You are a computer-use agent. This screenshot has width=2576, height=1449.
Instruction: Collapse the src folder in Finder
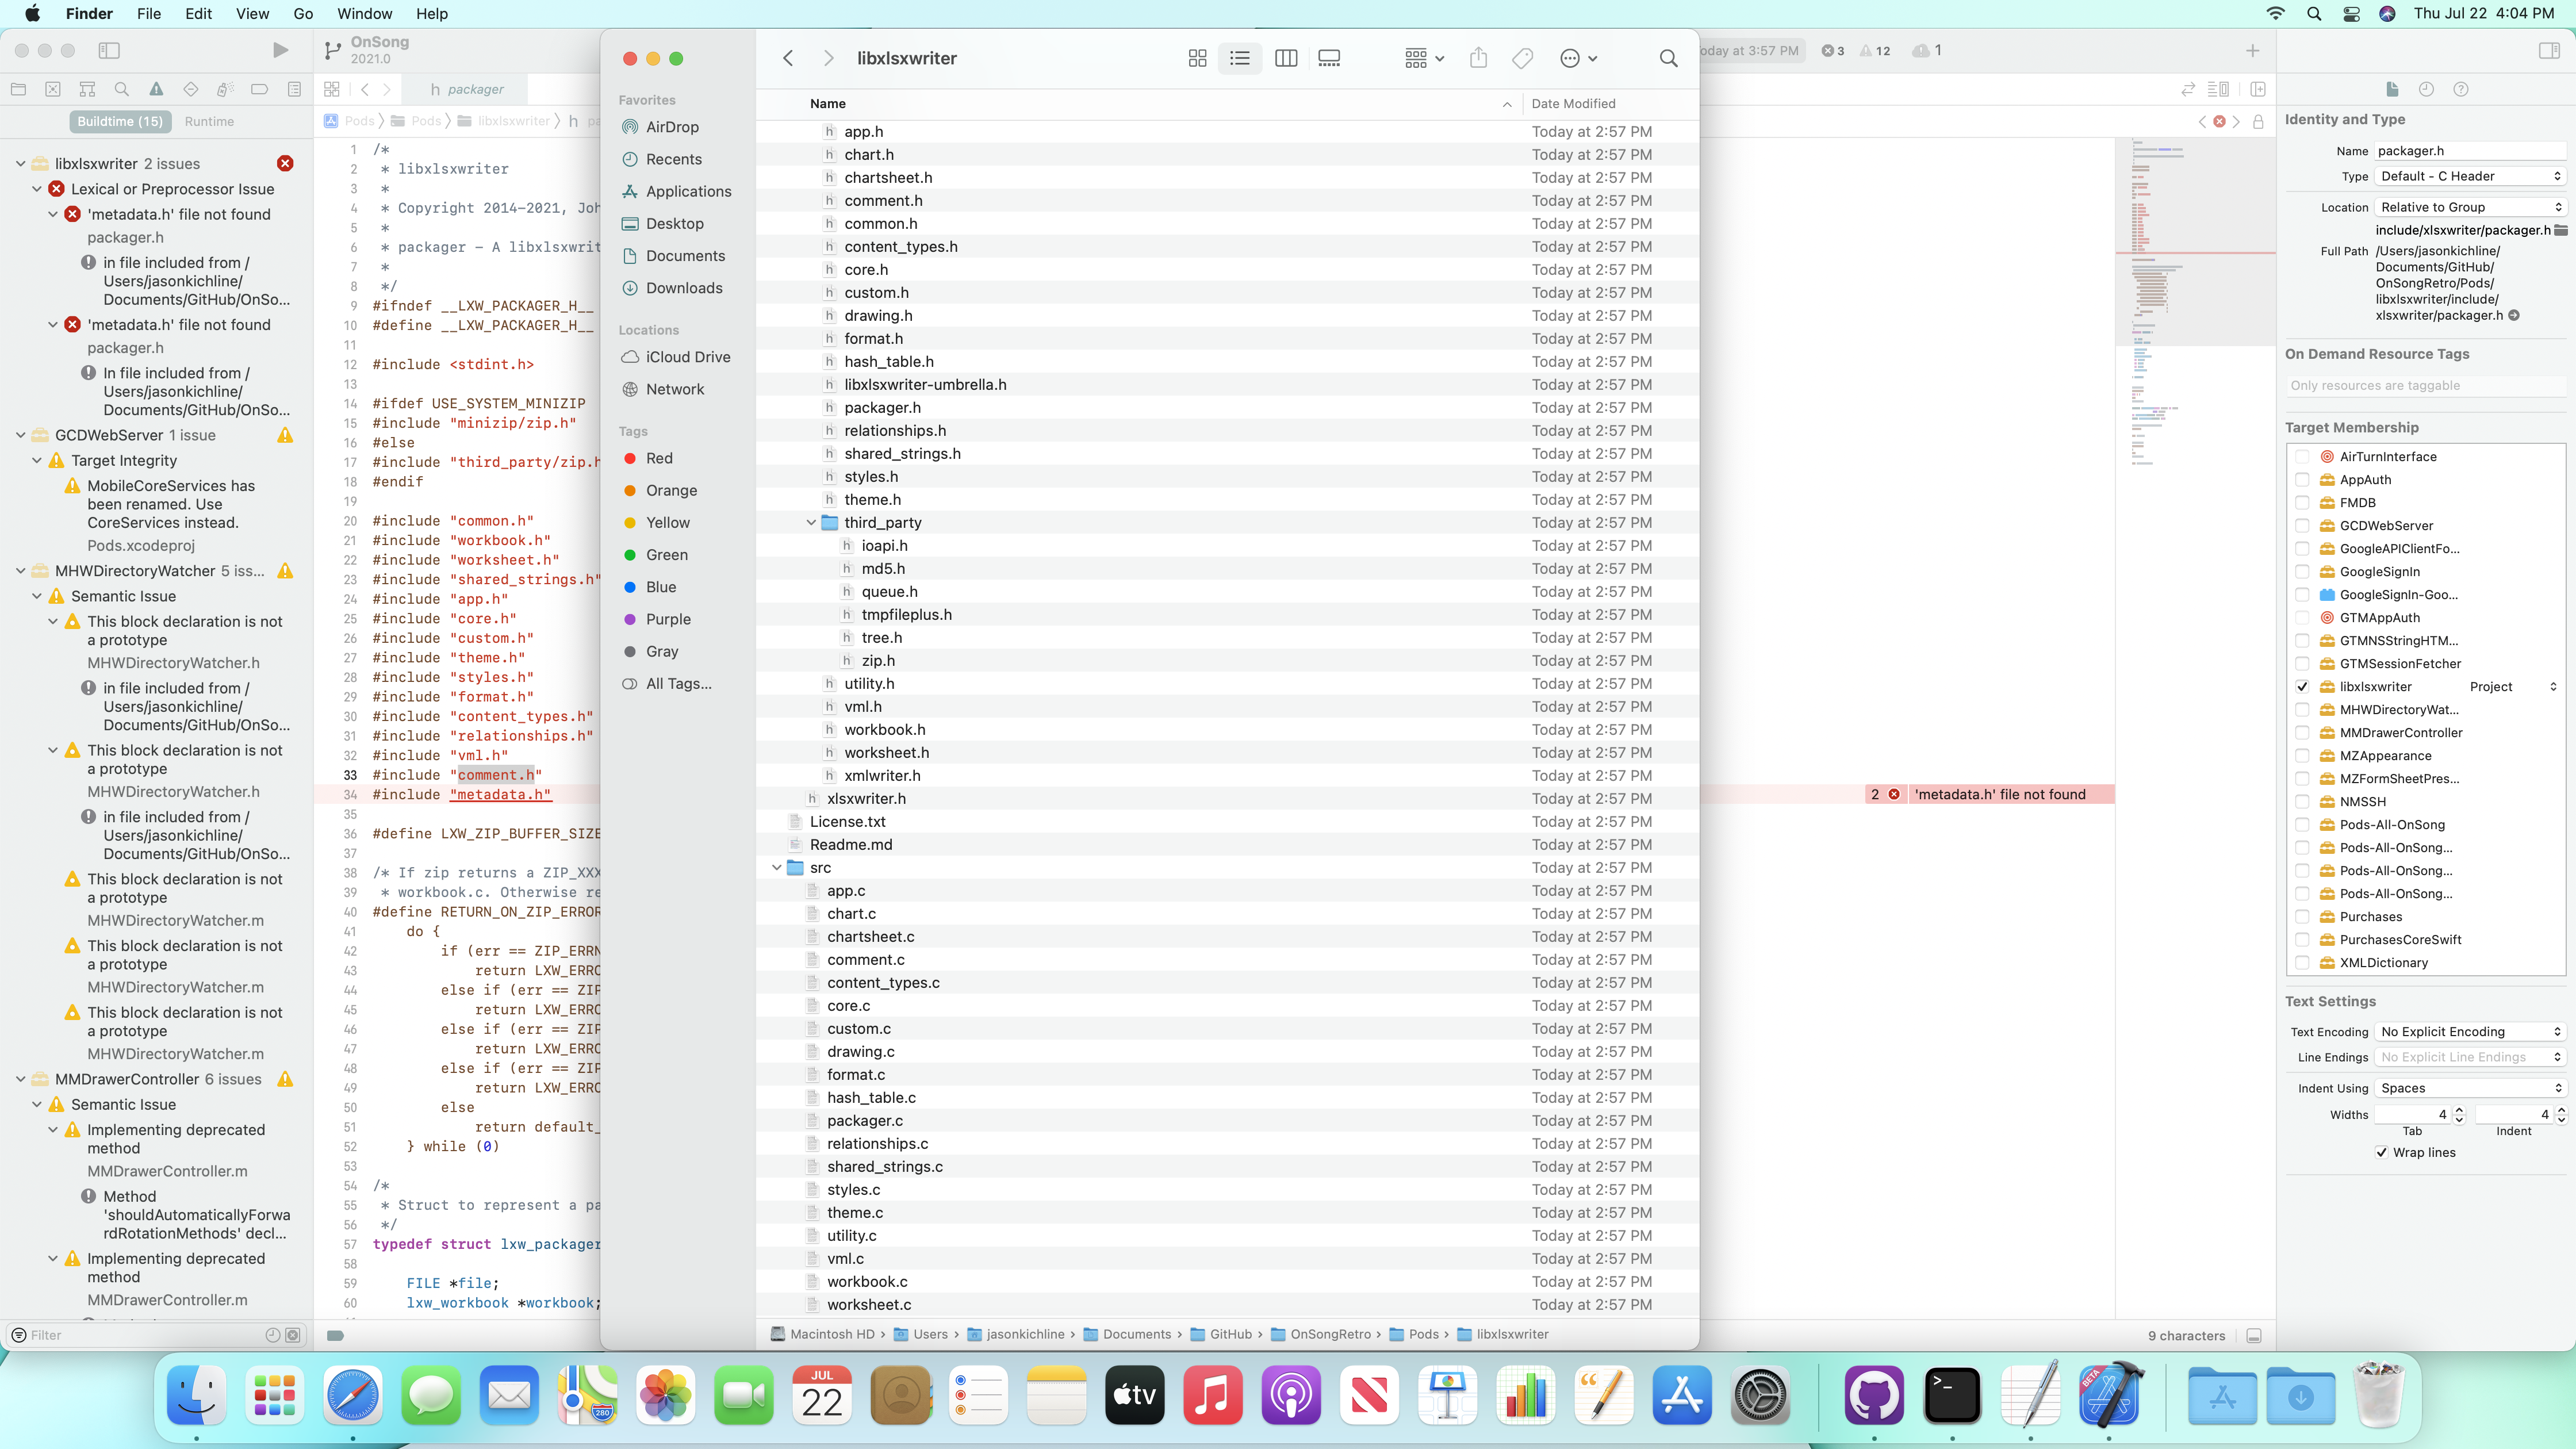click(777, 868)
